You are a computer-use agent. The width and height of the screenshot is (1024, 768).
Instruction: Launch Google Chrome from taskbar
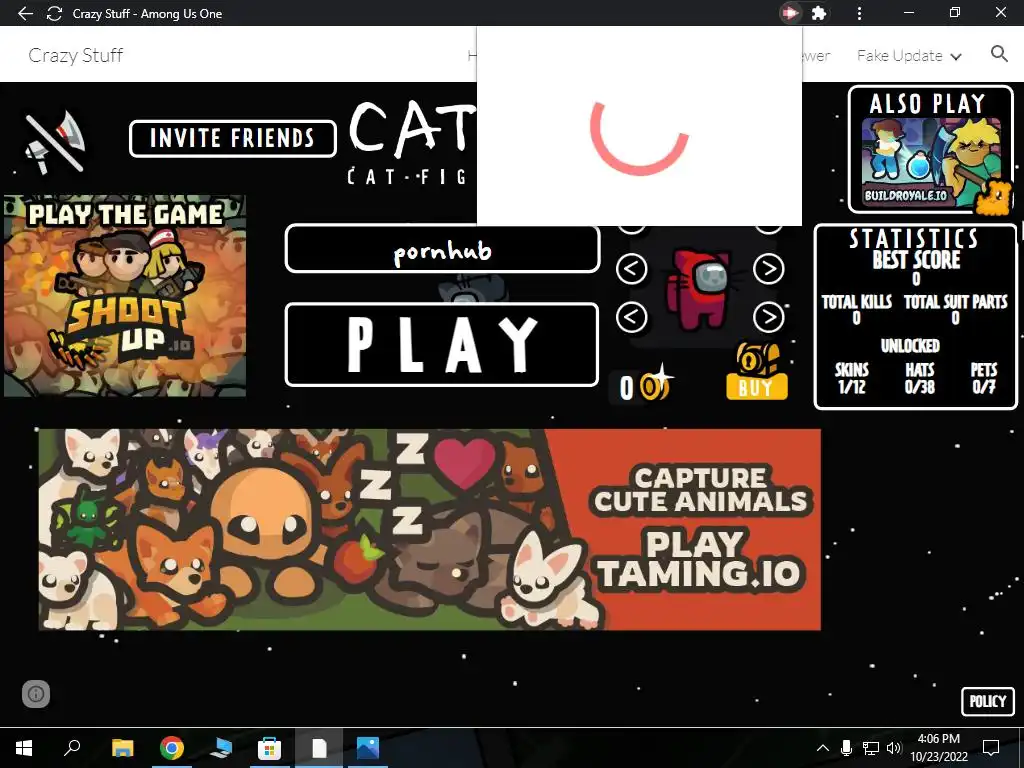172,748
